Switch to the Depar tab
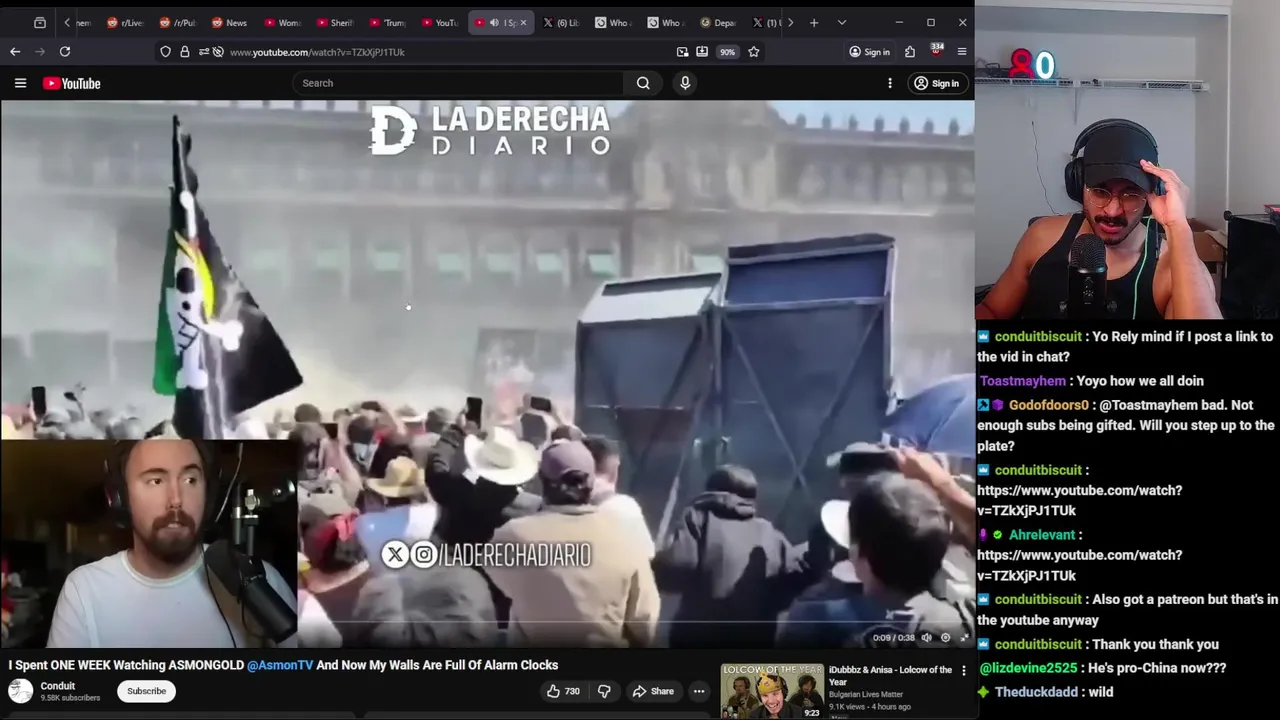Screen dimensions: 1280x720 coord(719,22)
